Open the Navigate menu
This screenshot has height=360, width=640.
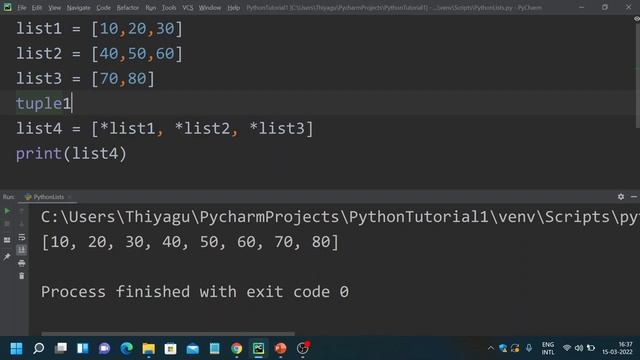(x=78, y=8)
